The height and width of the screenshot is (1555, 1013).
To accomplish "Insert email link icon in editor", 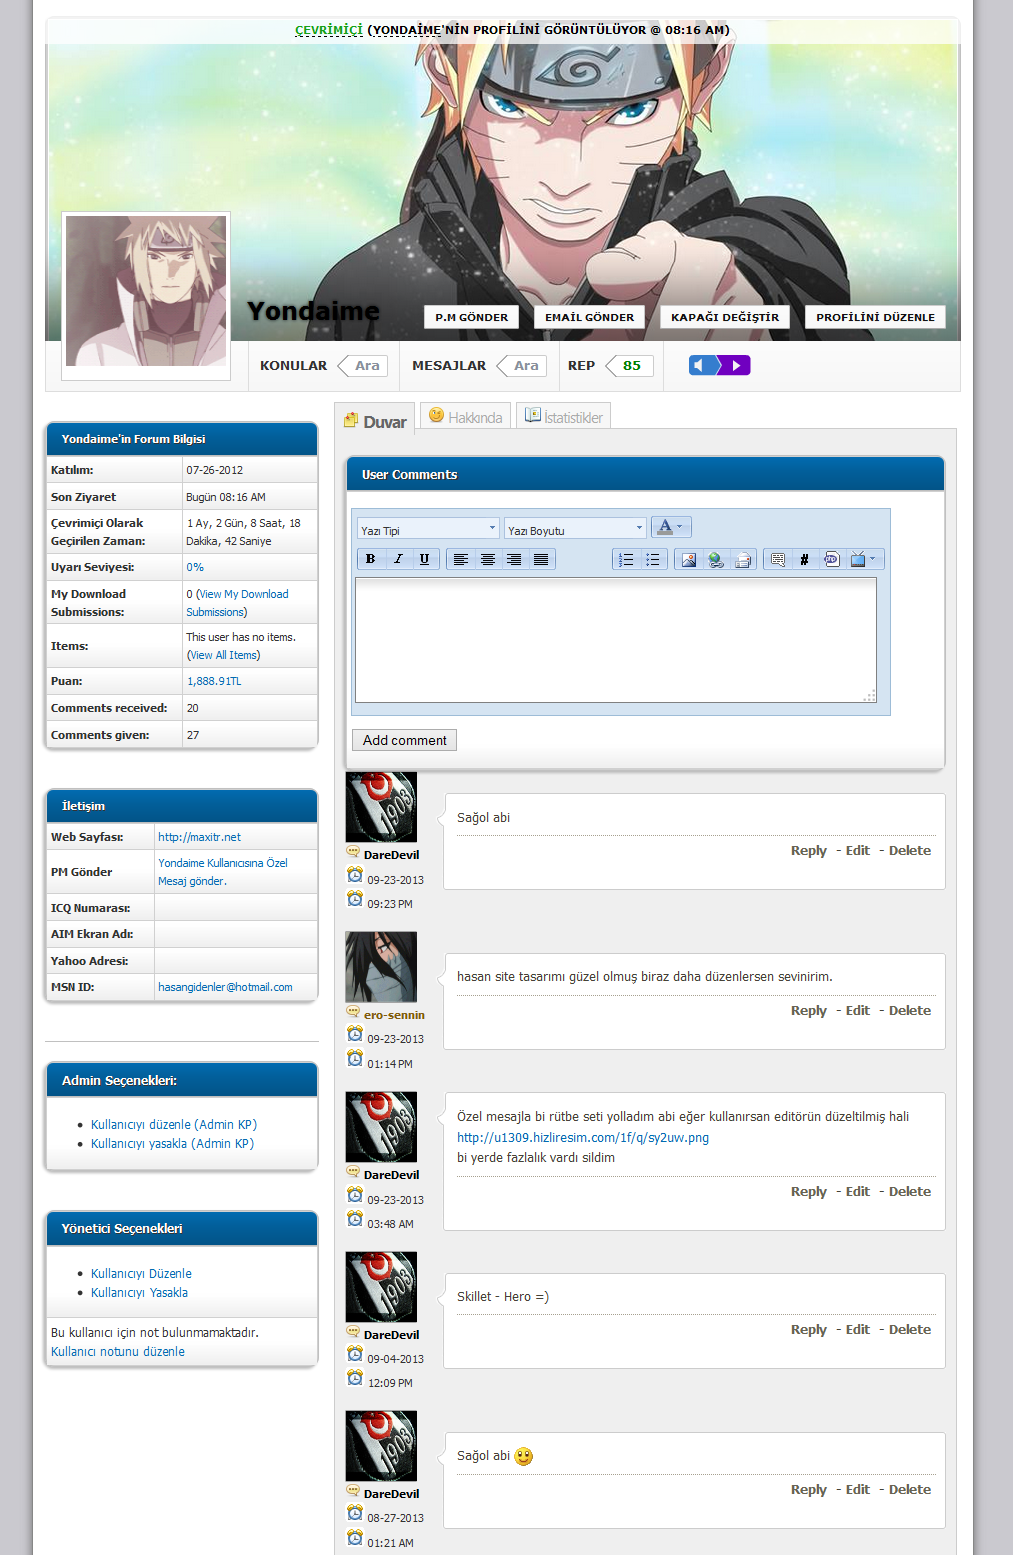I will 742,559.
